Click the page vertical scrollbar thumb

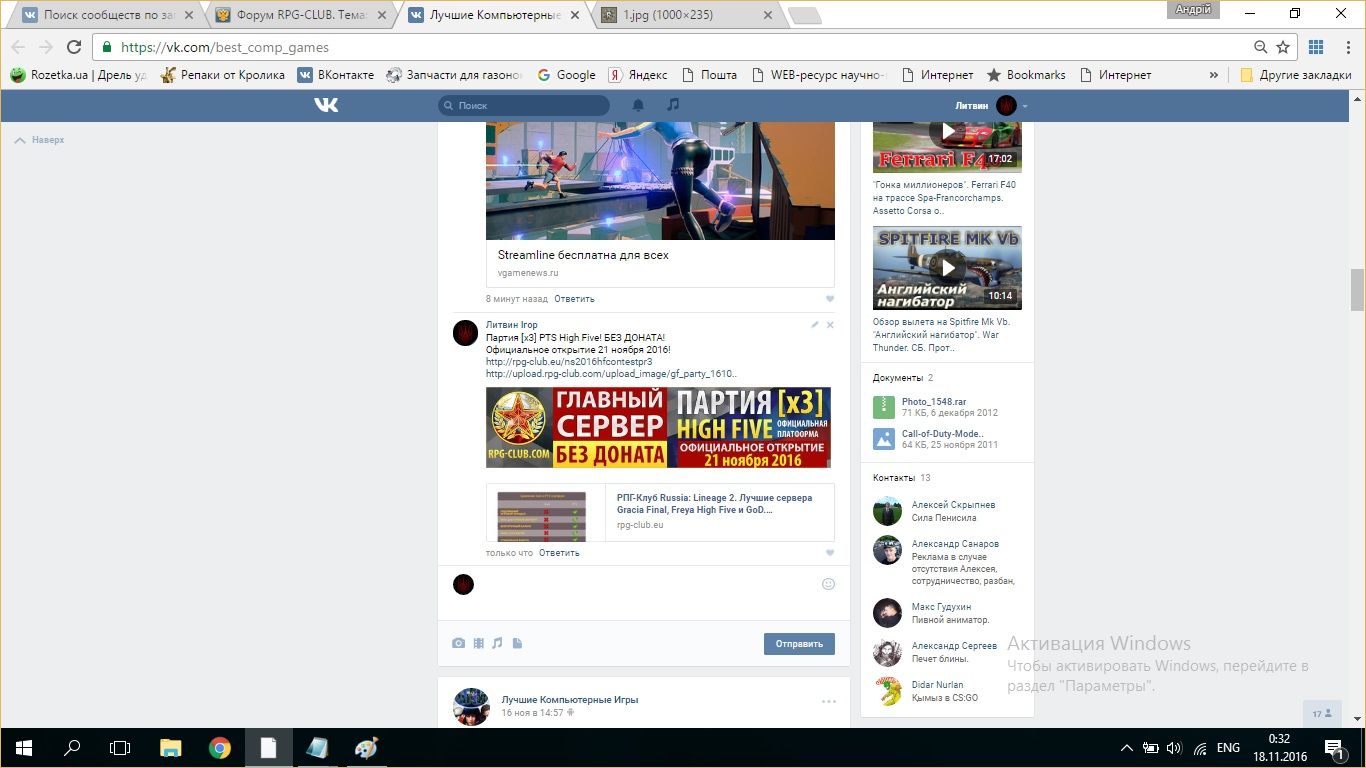tap(1357, 290)
